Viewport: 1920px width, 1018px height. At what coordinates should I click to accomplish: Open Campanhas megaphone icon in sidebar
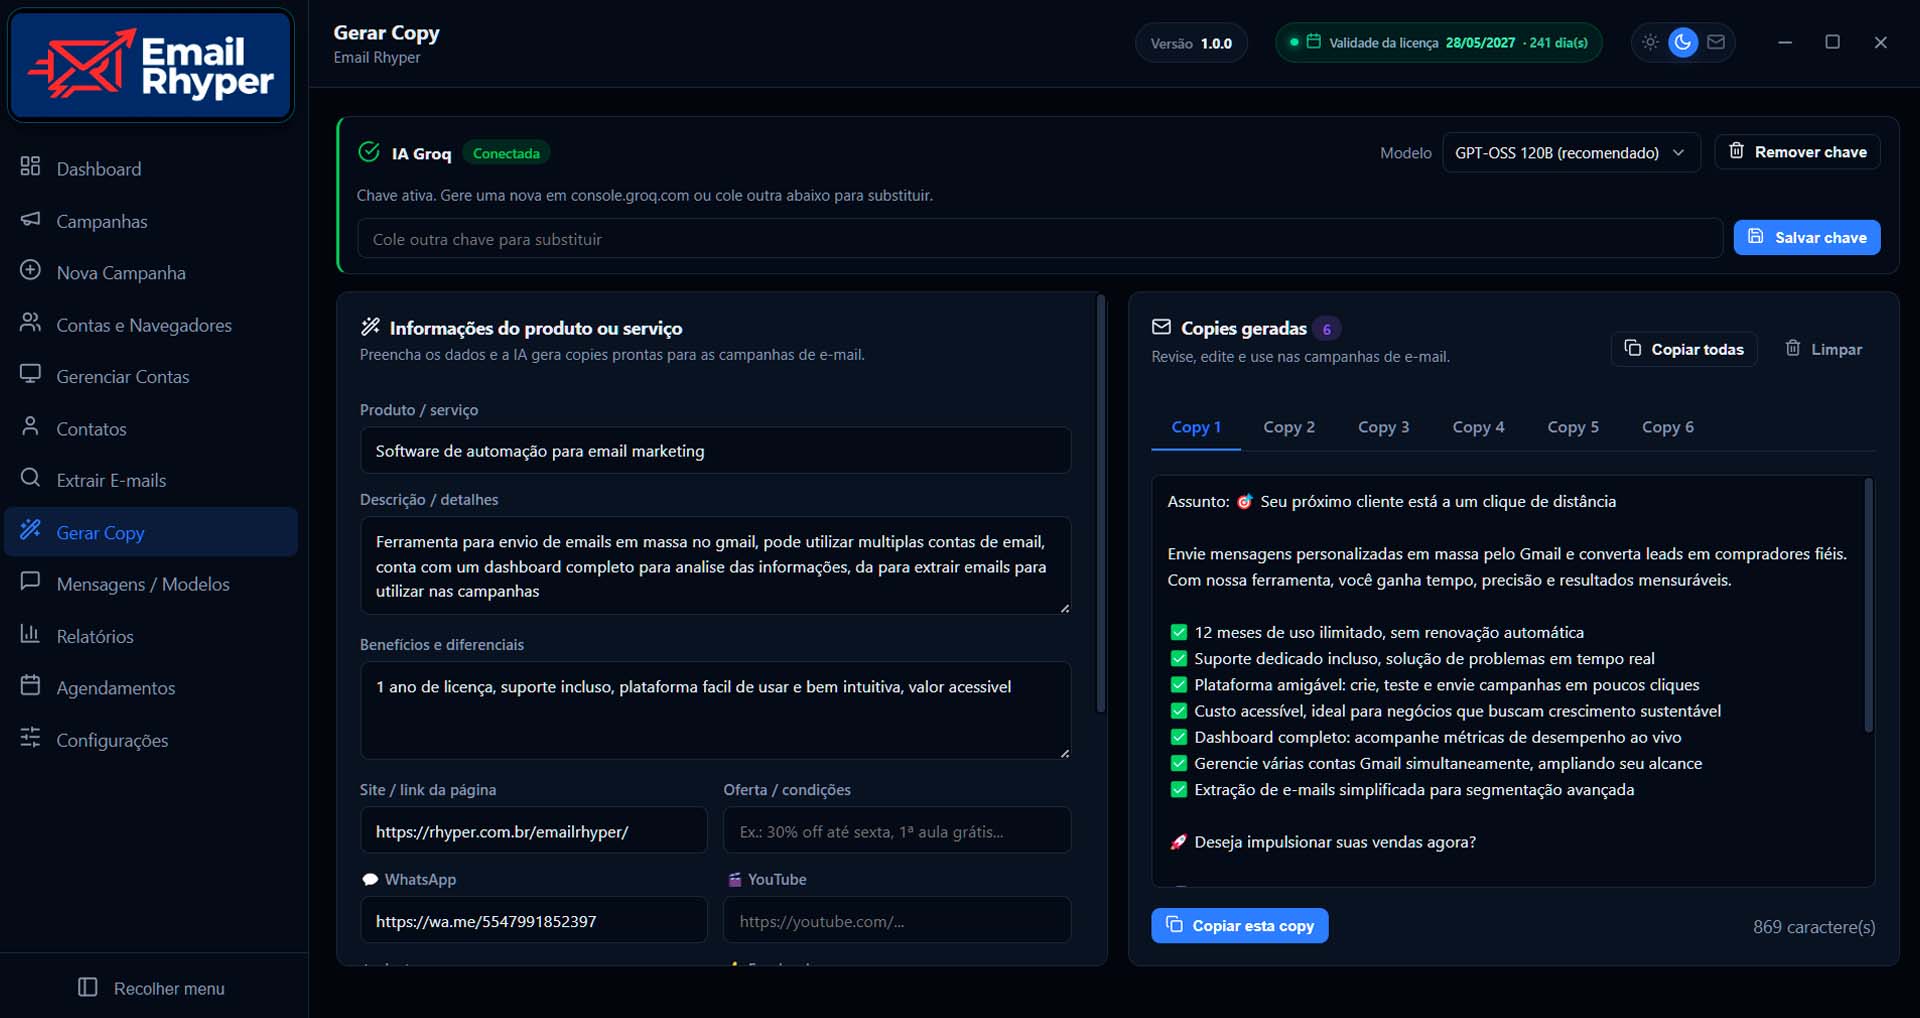click(30, 219)
